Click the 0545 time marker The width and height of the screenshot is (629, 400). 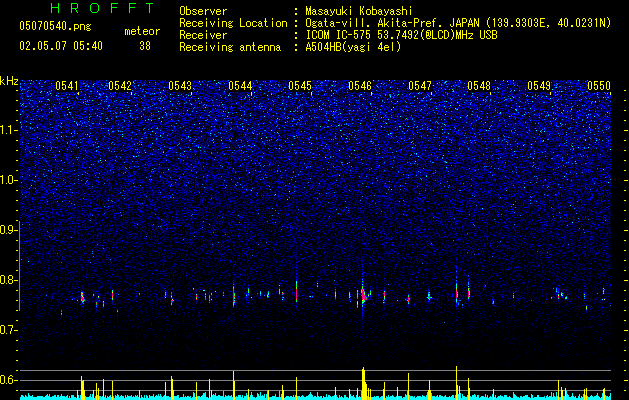tap(300, 86)
